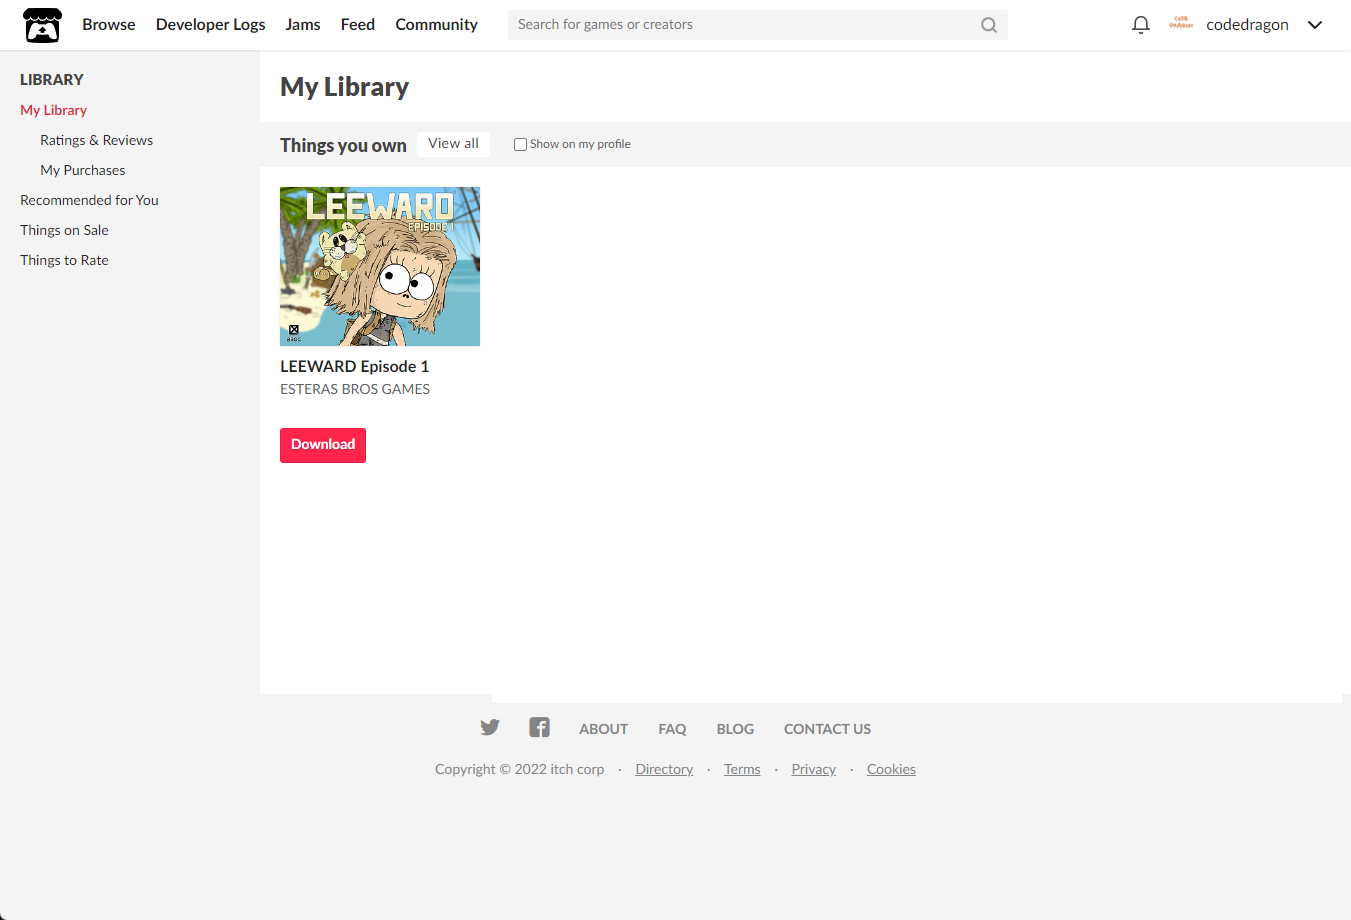Screen dimensions: 1351x920
Task: Open the Browse menu
Action: point(109,24)
